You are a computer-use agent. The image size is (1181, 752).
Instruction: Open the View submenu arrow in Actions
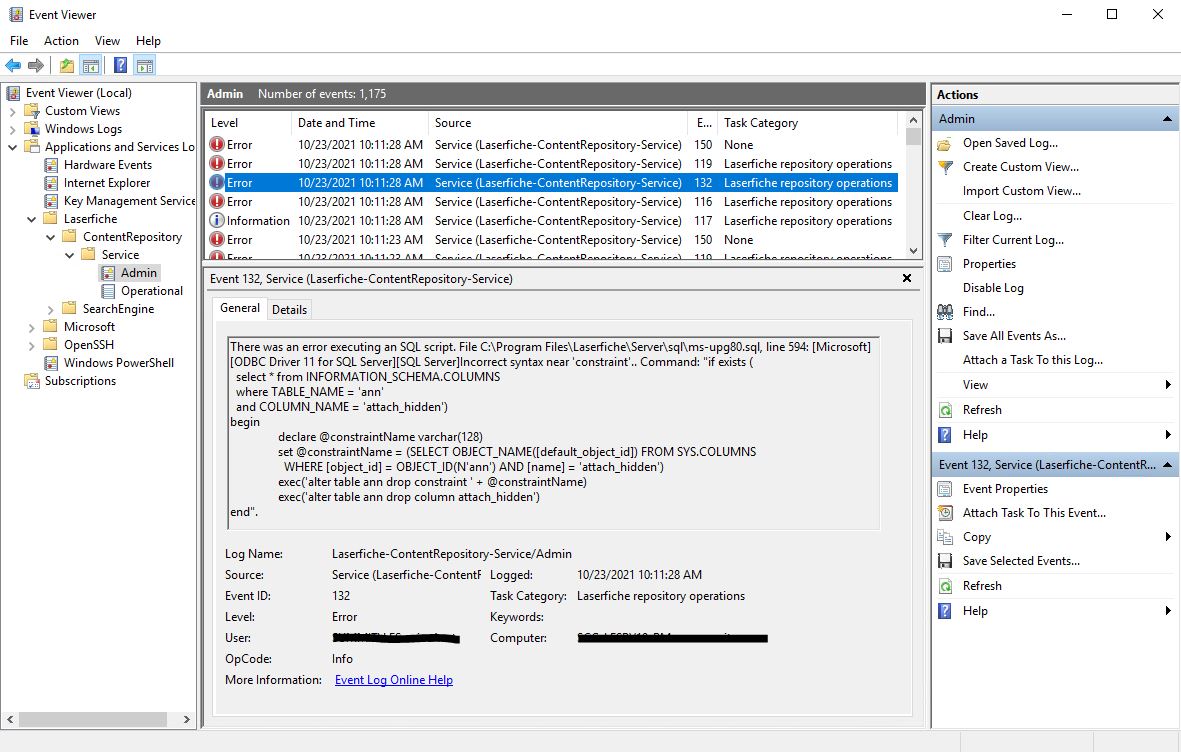[1167, 385]
